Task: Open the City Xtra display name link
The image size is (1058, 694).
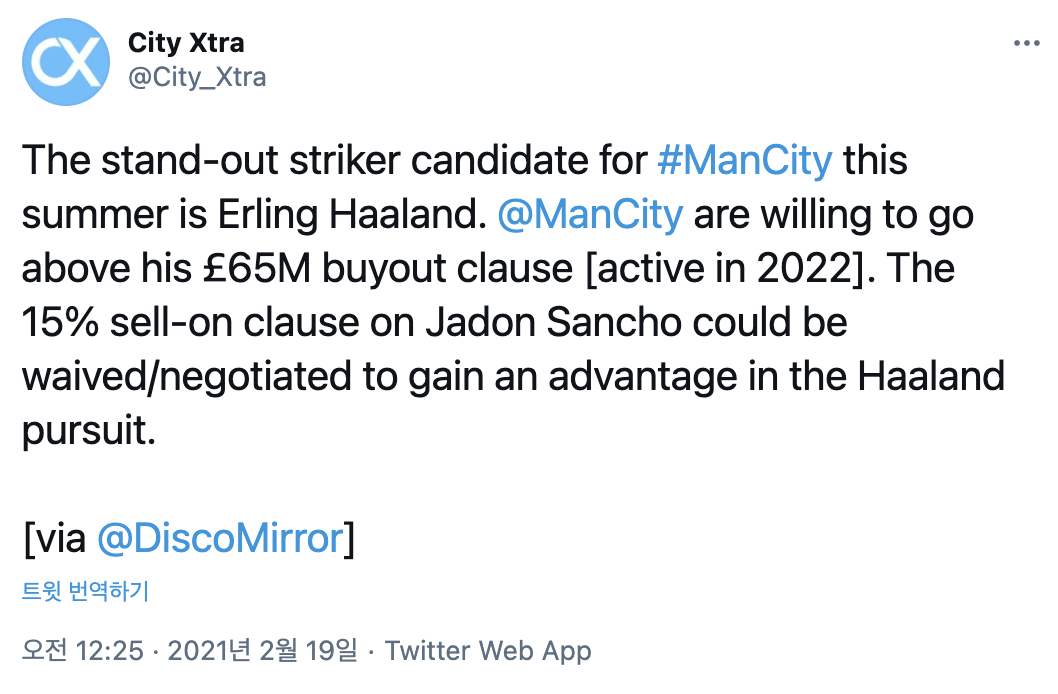Action: click(x=186, y=43)
